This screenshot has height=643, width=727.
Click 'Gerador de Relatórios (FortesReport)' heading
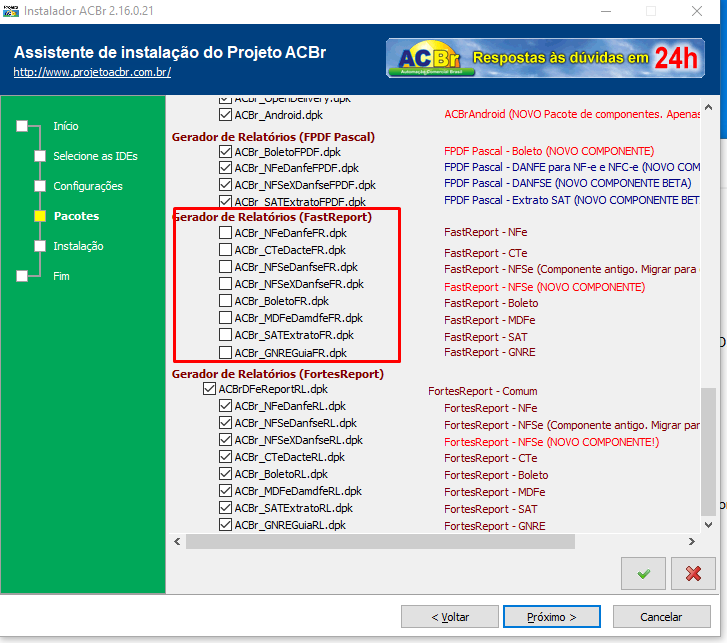point(278,374)
